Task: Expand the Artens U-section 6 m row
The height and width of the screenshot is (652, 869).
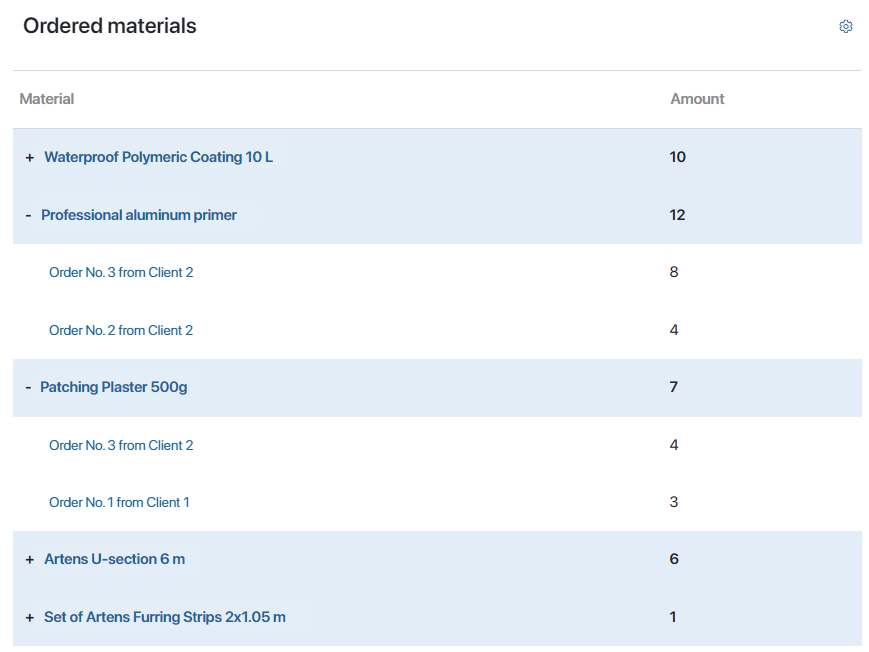Action: coord(30,560)
